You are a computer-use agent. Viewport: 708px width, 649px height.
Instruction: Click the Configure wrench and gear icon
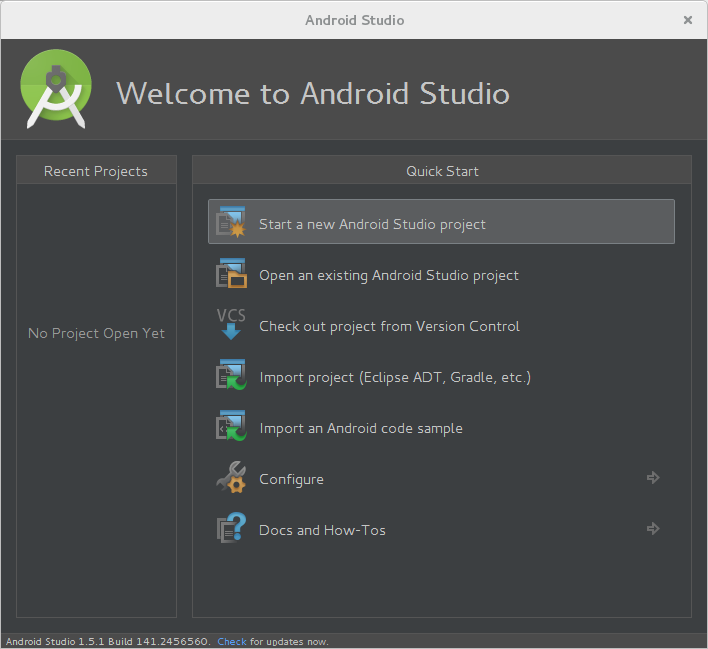[231, 477]
